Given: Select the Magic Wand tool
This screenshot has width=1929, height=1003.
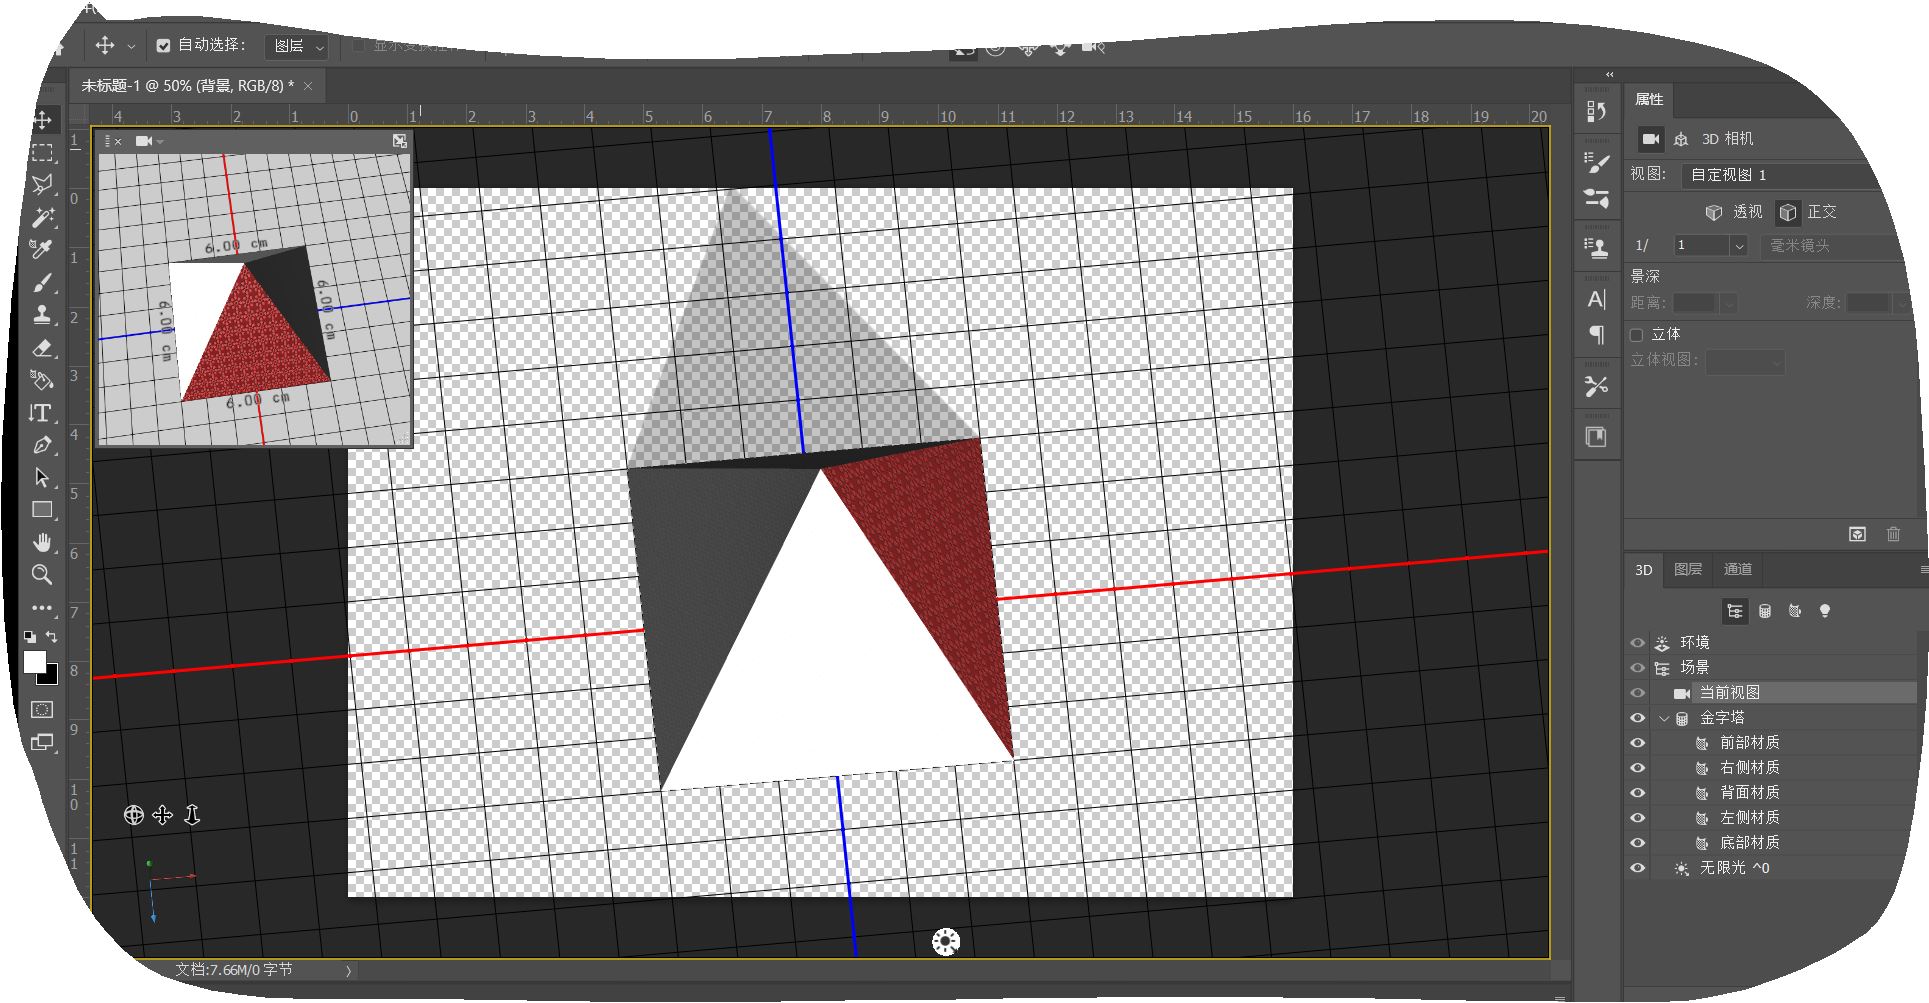Looking at the screenshot, I should (x=42, y=217).
